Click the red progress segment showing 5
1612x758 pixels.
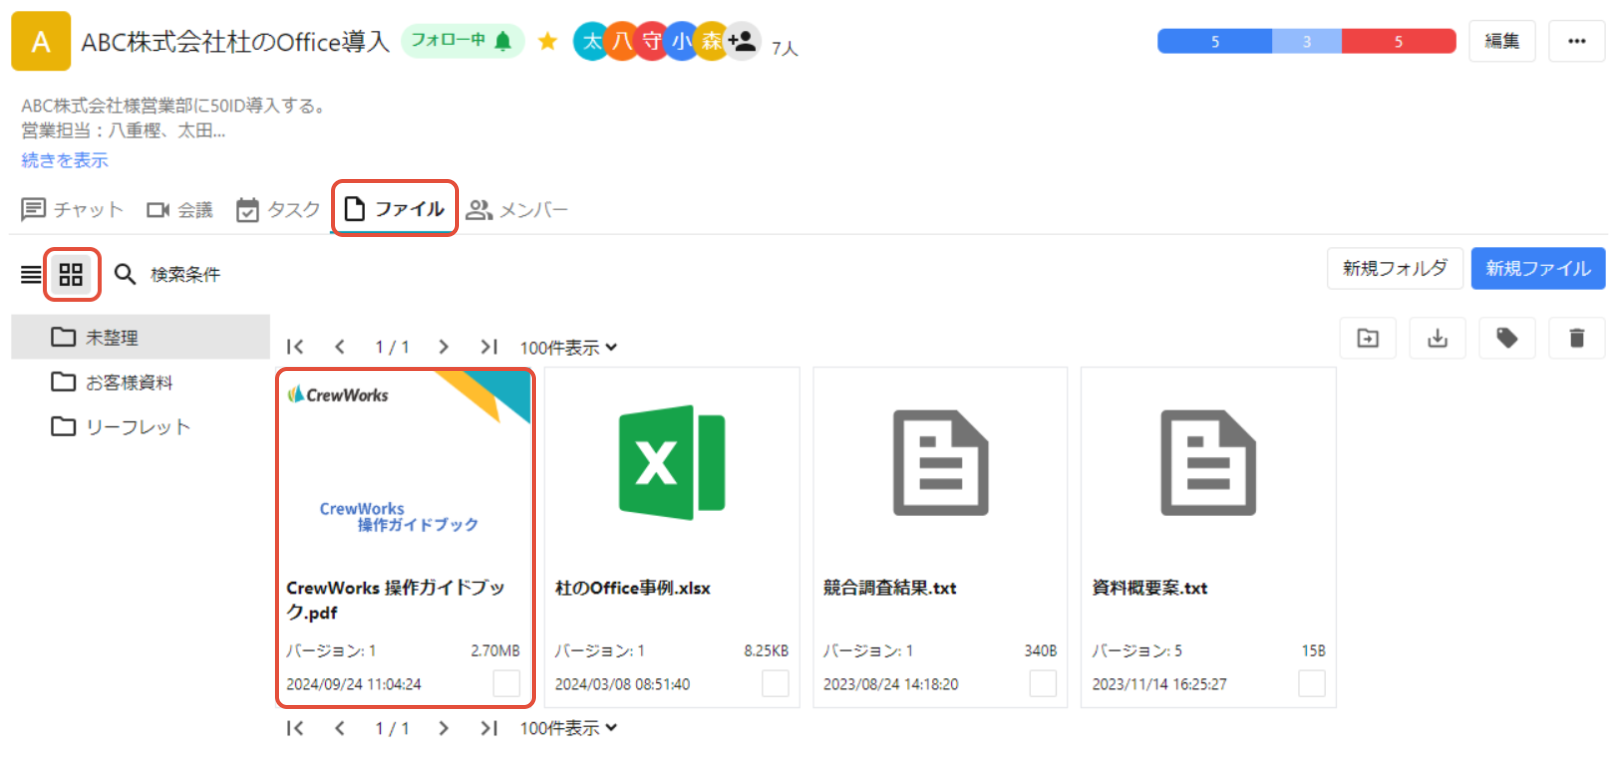[1399, 41]
